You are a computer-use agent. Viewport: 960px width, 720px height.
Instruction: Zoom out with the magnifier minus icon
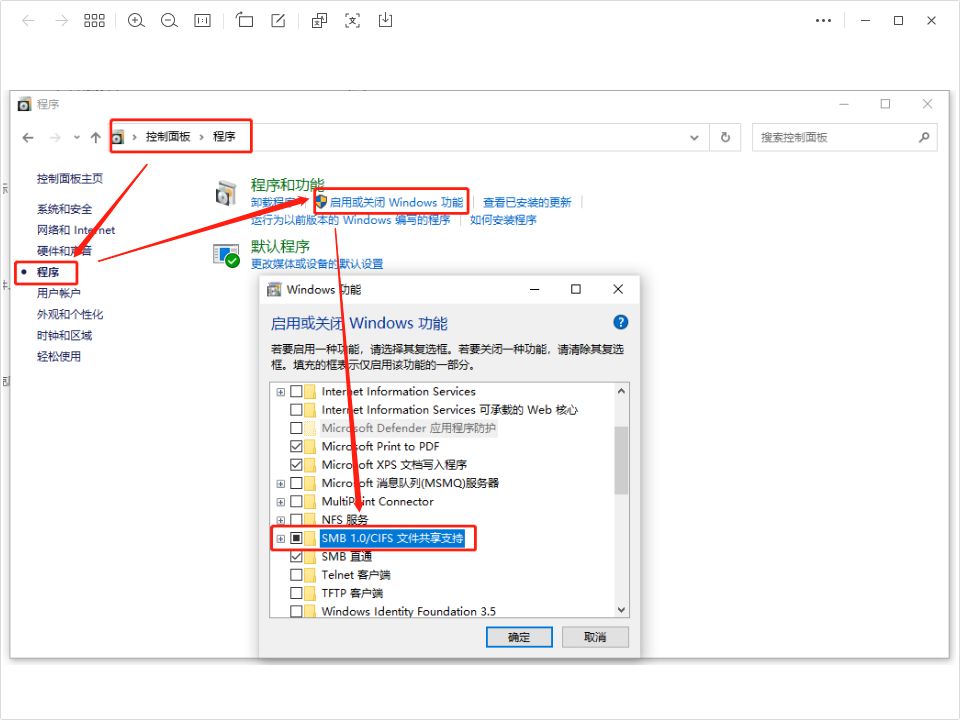(169, 21)
